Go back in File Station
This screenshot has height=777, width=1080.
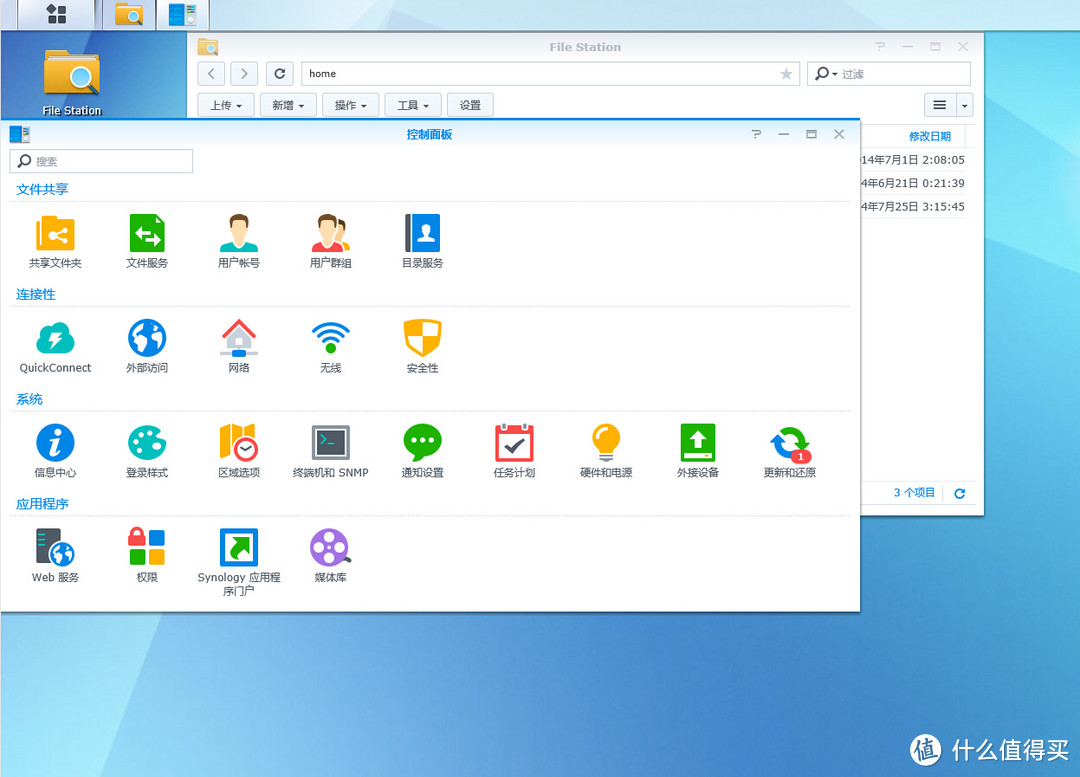211,74
